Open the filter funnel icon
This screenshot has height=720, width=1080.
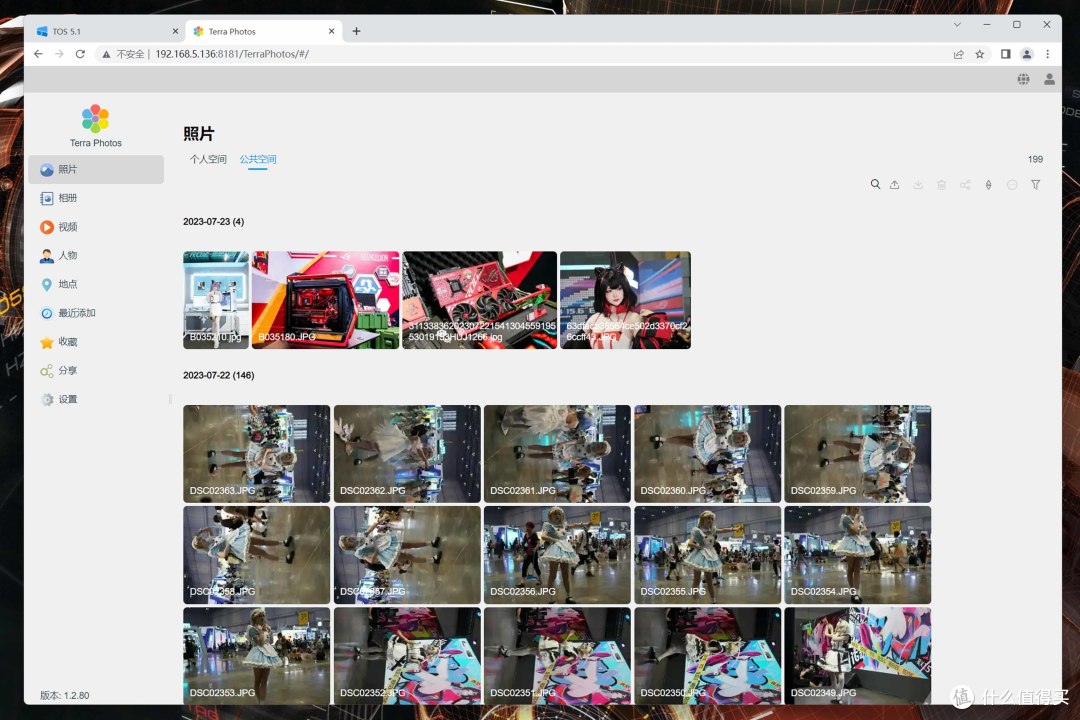[1035, 185]
